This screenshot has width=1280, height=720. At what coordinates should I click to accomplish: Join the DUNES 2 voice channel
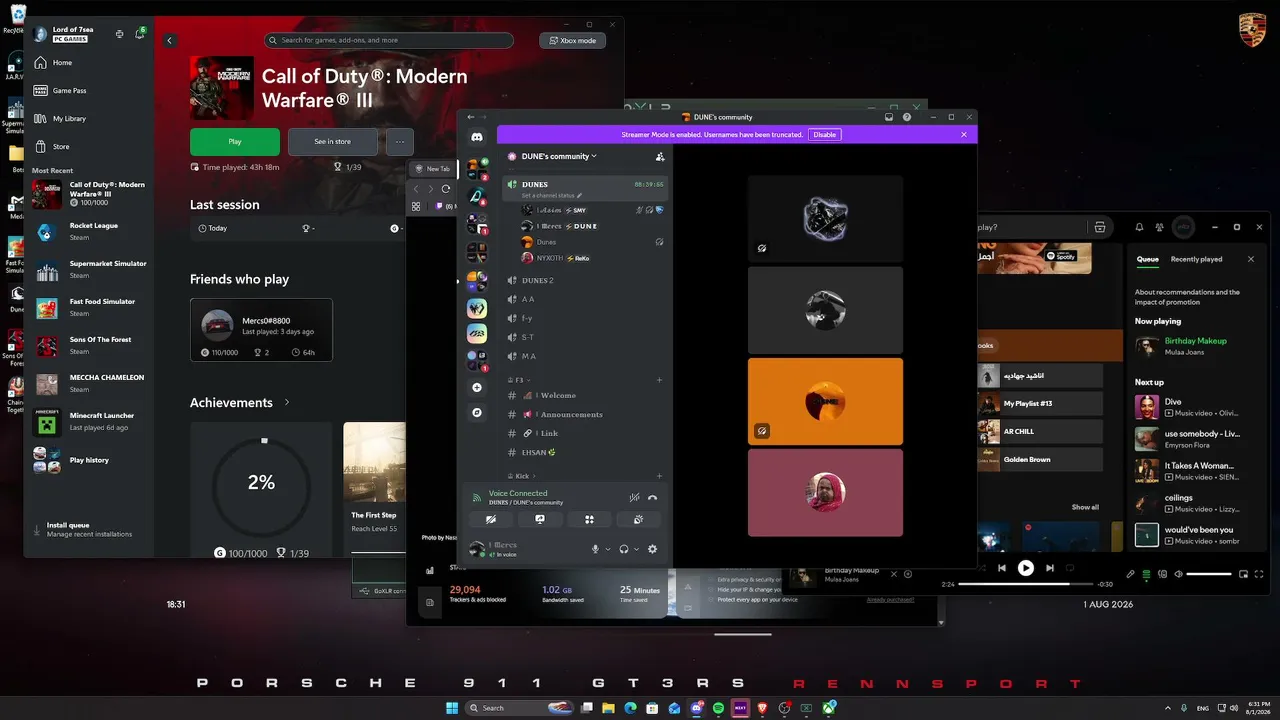585,280
